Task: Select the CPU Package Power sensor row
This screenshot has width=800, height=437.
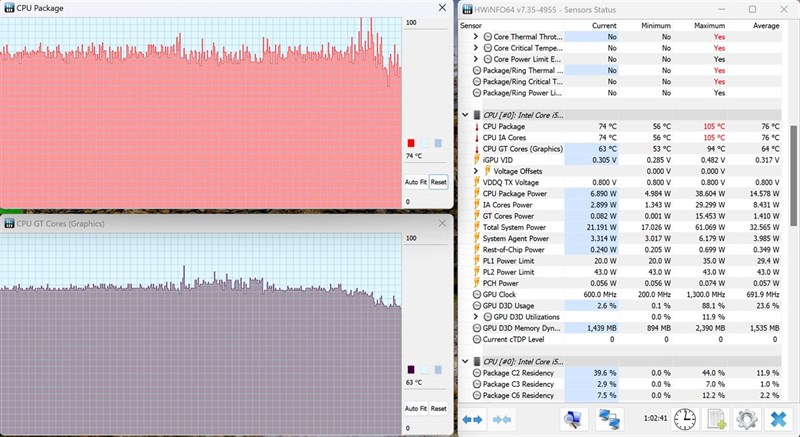Action: click(x=620, y=194)
